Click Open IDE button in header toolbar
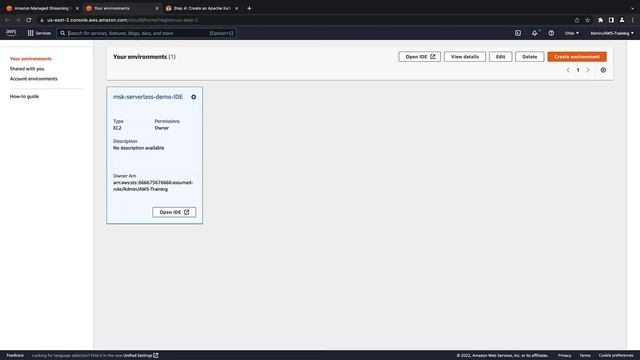 (420, 57)
